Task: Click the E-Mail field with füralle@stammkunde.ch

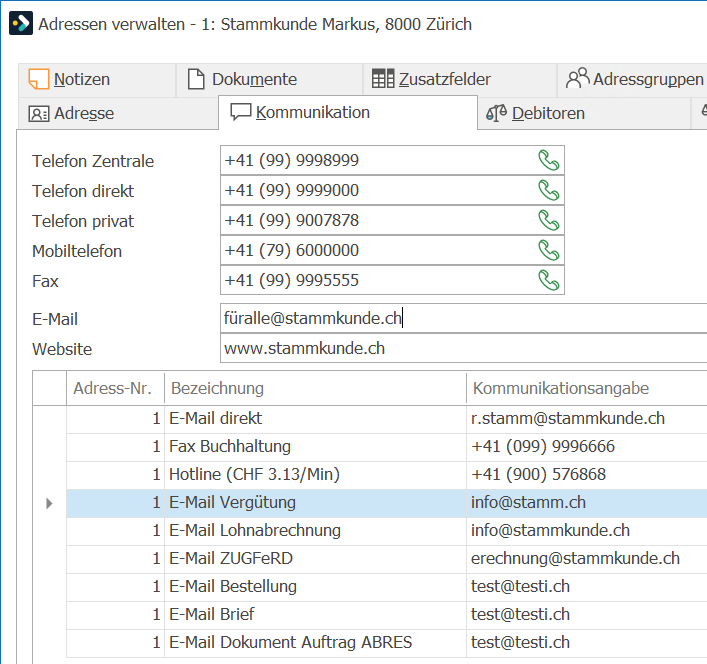Action: (x=464, y=319)
